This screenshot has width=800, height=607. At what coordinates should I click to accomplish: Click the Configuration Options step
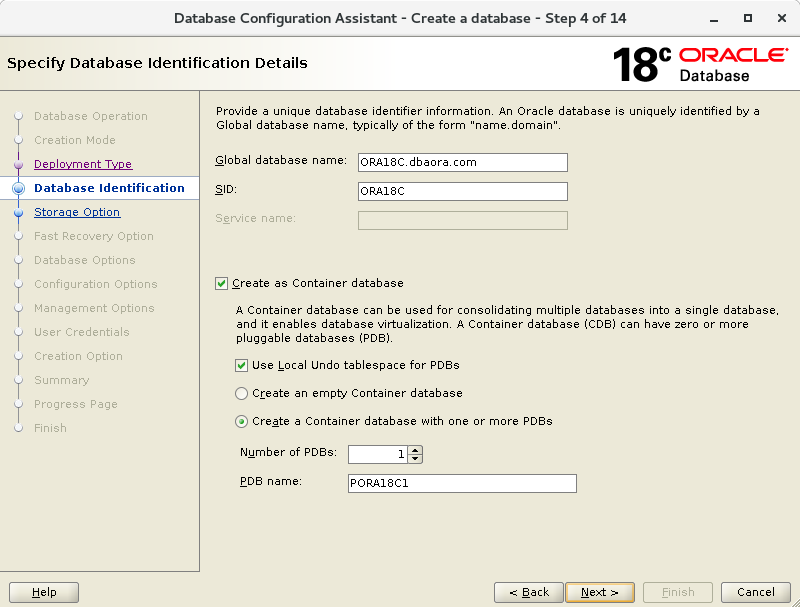coord(96,284)
